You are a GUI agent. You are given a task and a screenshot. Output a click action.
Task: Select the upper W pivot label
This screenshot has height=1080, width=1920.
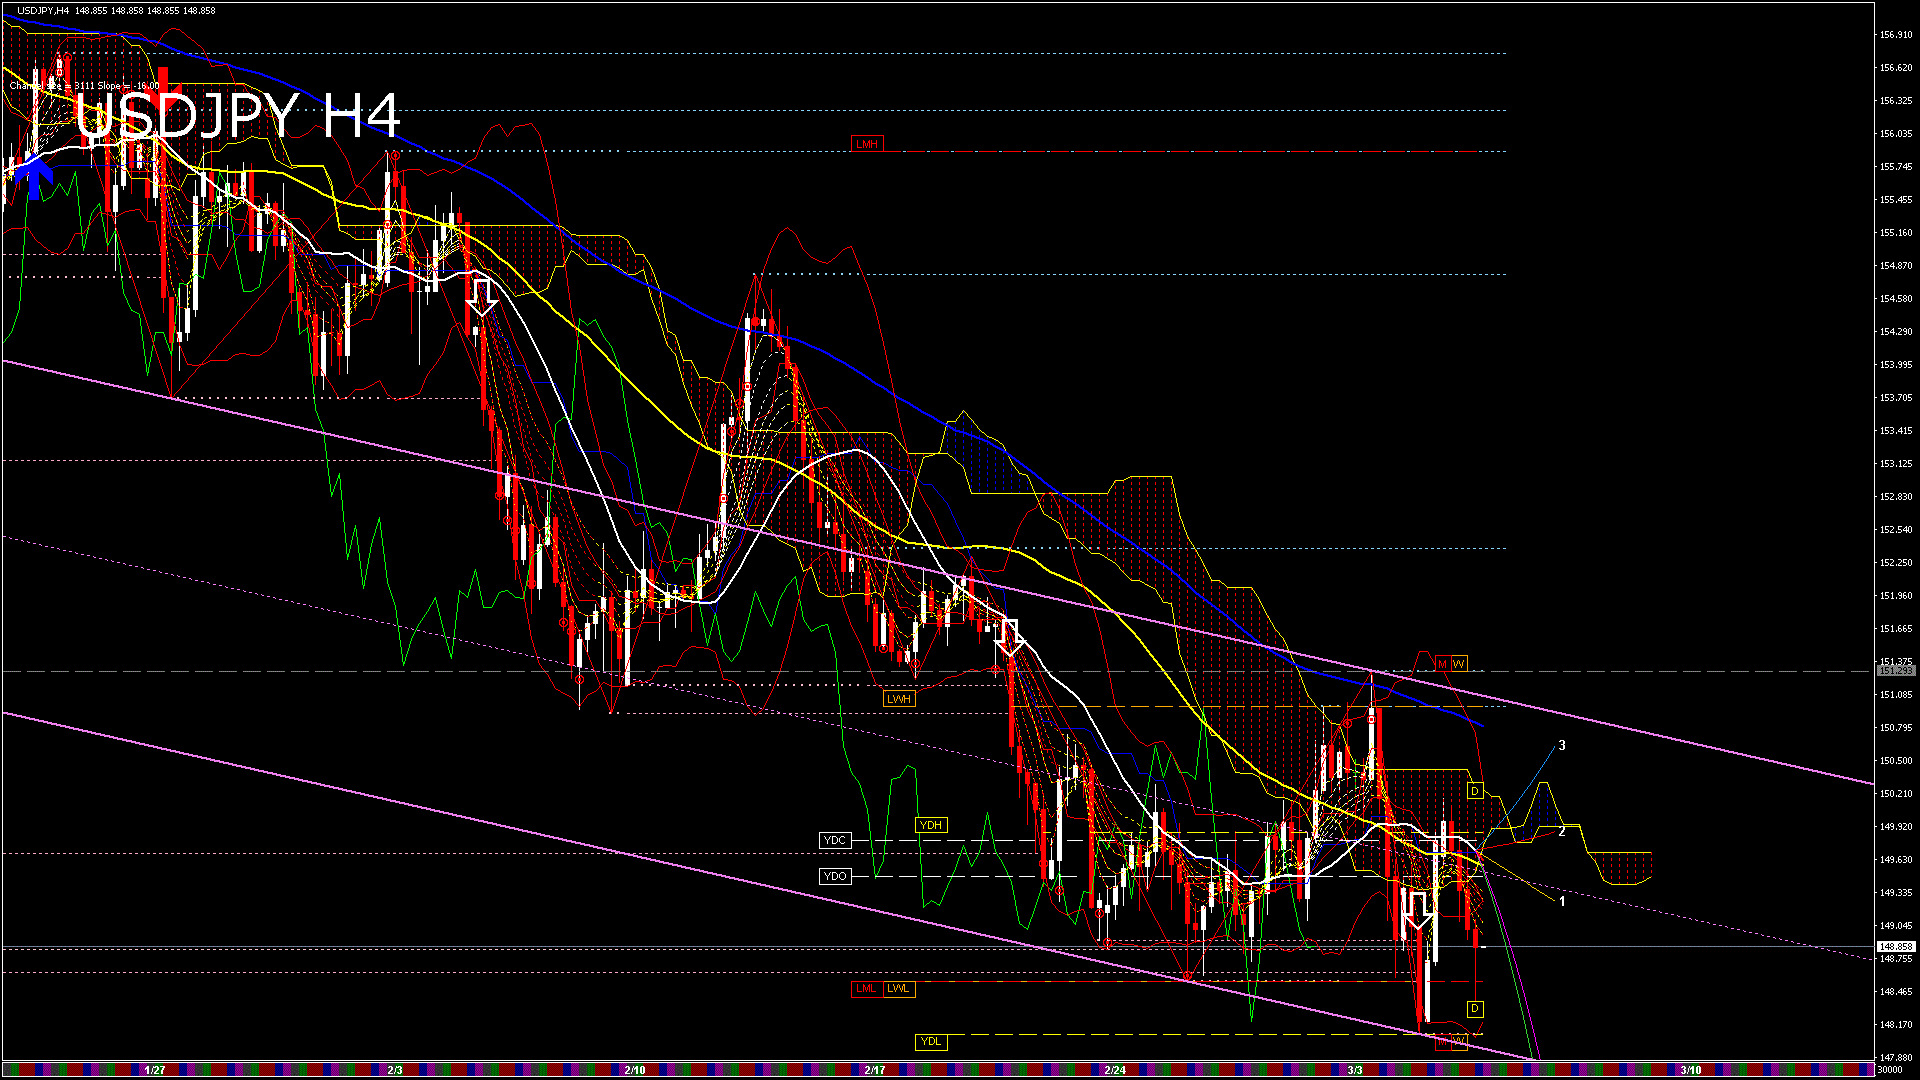pyautogui.click(x=1459, y=663)
